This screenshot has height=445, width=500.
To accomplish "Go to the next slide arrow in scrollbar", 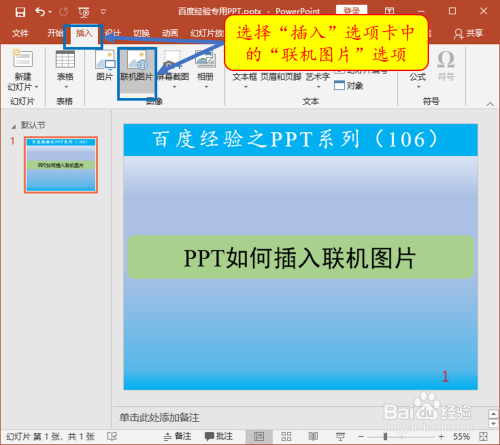I will 493,423.
